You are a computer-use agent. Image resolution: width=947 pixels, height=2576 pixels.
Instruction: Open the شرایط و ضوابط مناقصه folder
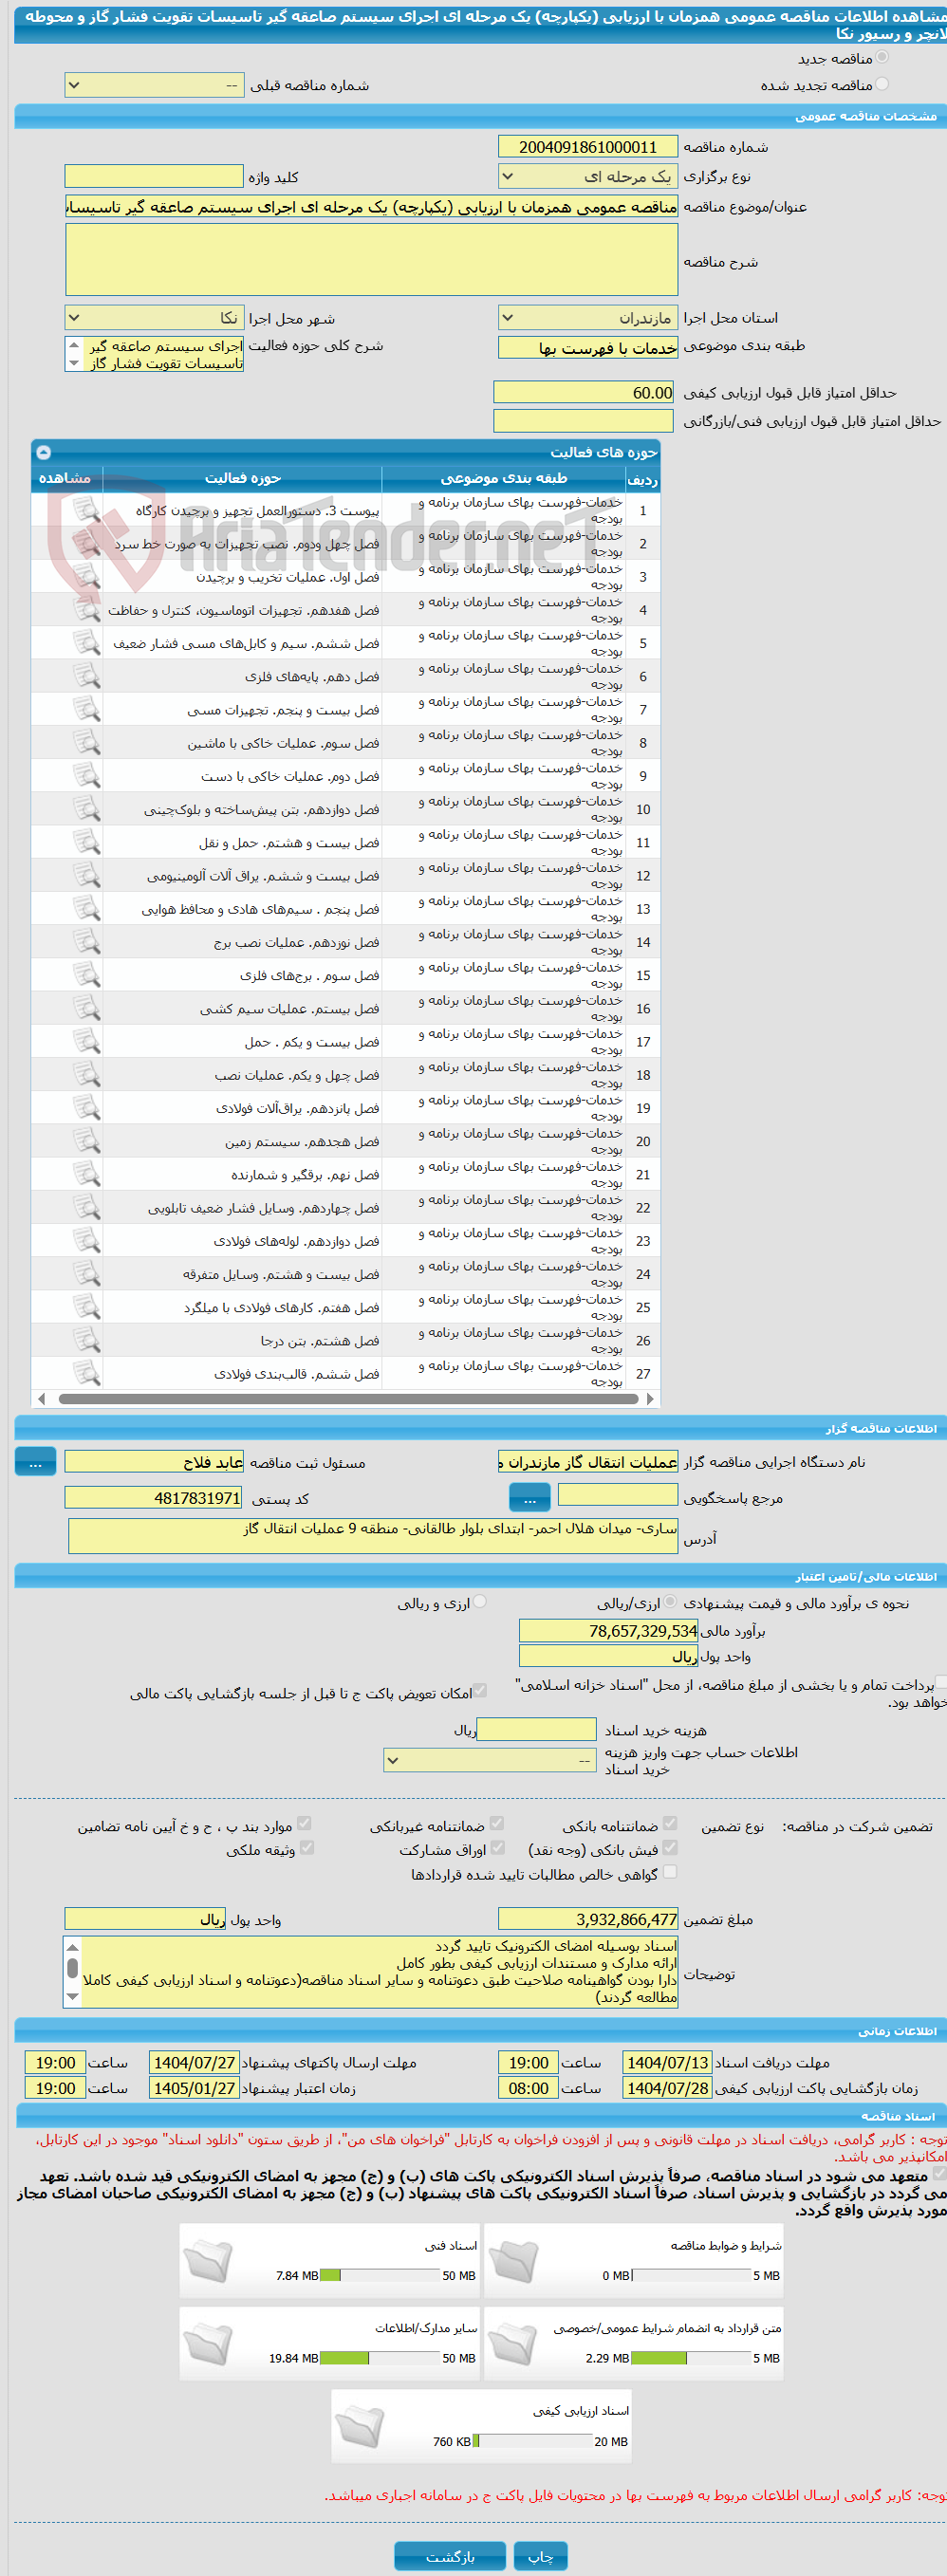pos(514,2261)
